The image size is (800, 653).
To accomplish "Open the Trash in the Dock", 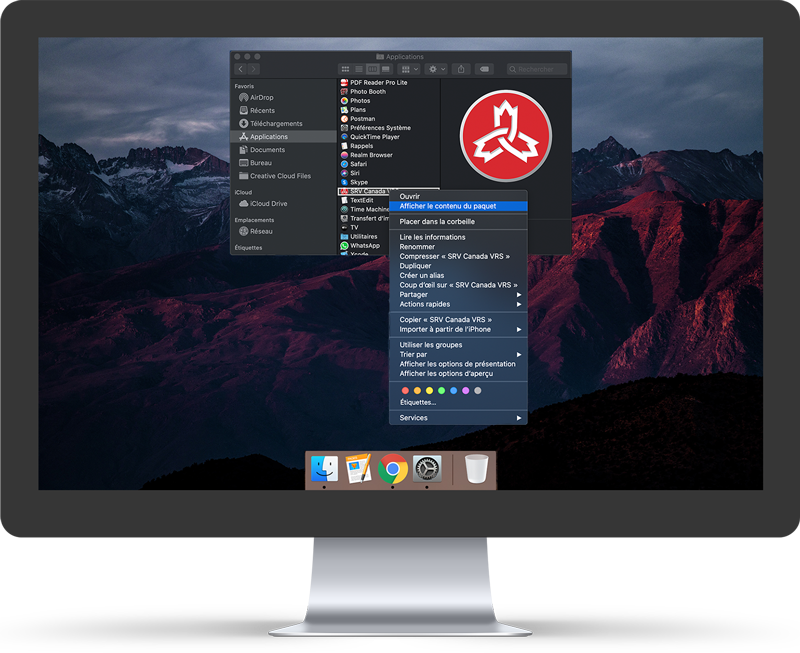I will point(477,468).
